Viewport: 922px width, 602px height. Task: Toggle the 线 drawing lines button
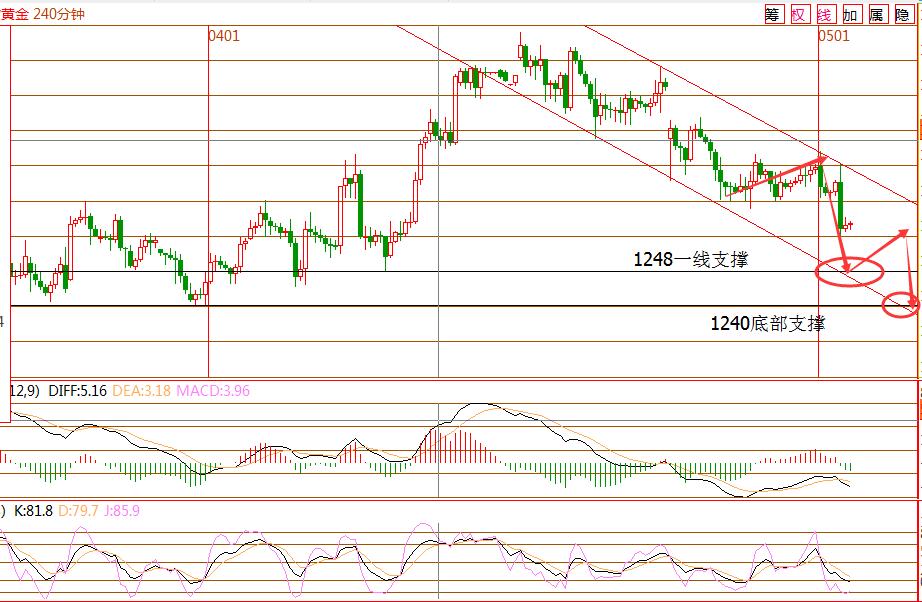point(824,14)
